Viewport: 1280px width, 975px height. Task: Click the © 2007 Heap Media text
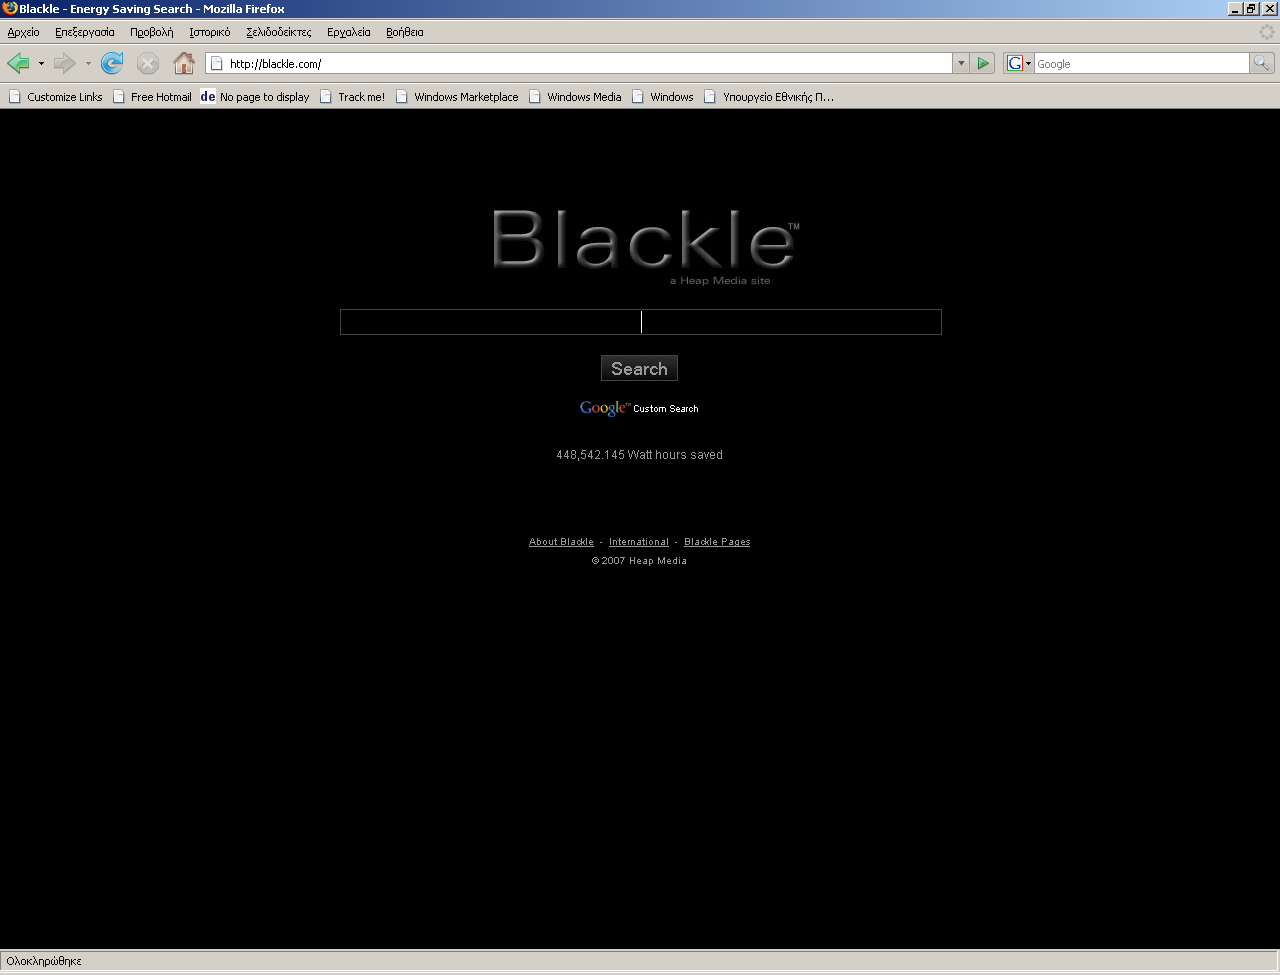coord(639,561)
